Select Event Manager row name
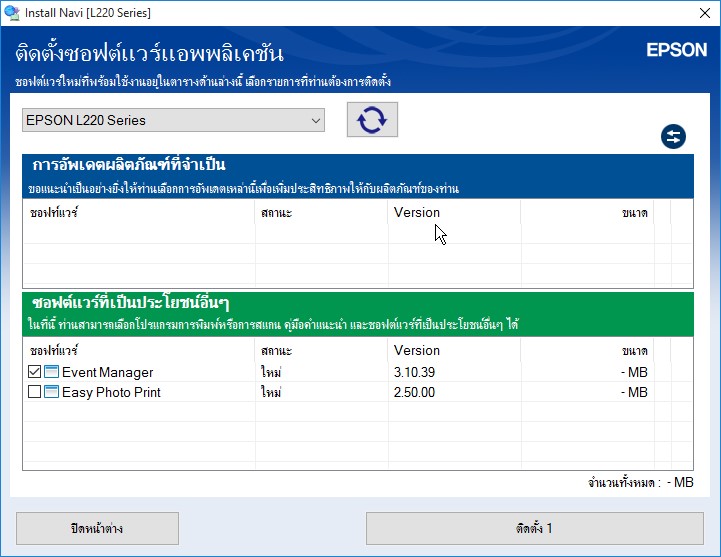This screenshot has height=557, width=721. coord(108,372)
